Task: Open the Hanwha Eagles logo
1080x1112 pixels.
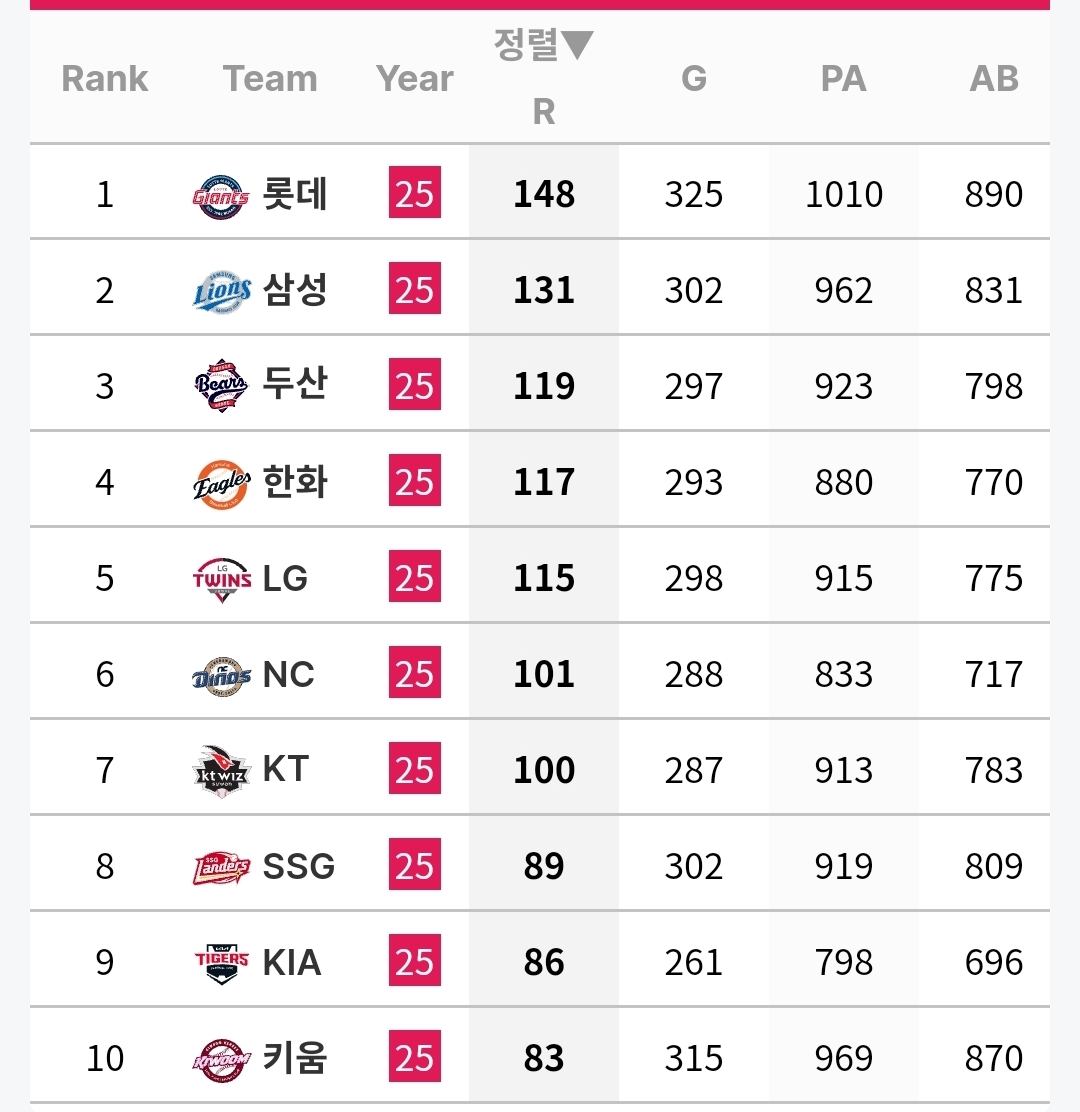Action: pyautogui.click(x=221, y=483)
